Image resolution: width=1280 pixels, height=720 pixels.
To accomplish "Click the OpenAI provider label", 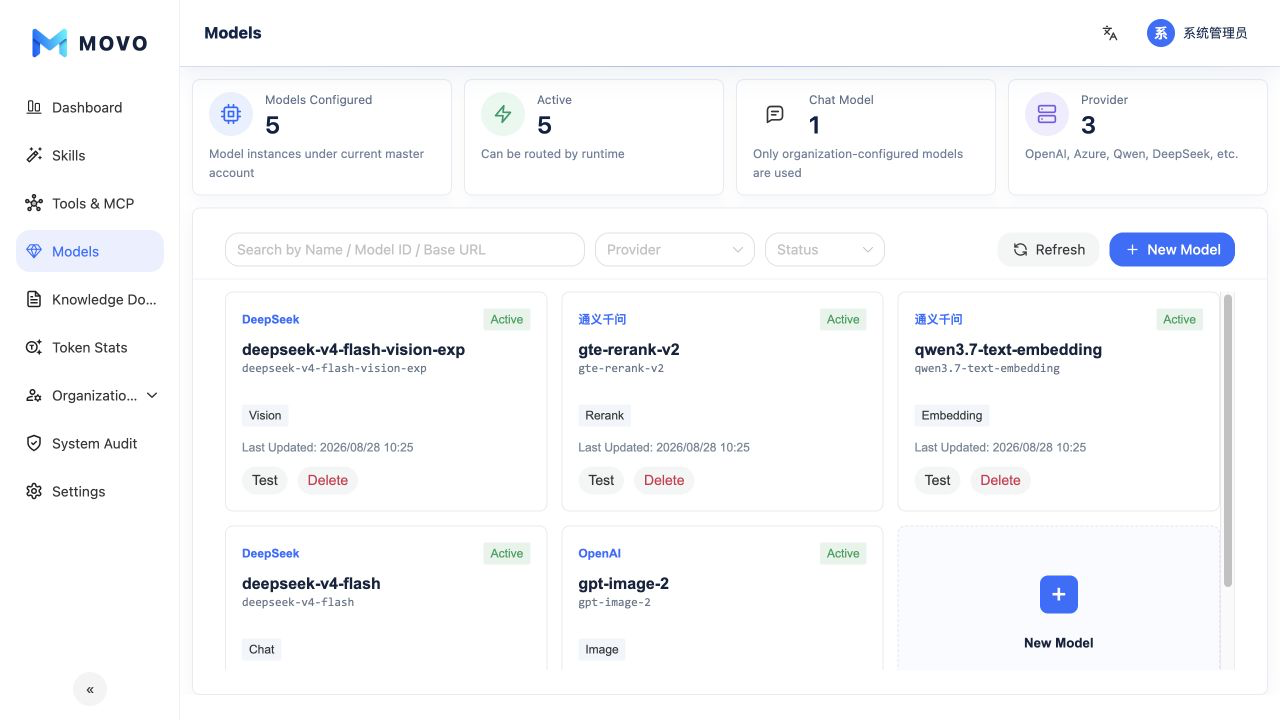I will (x=600, y=553).
